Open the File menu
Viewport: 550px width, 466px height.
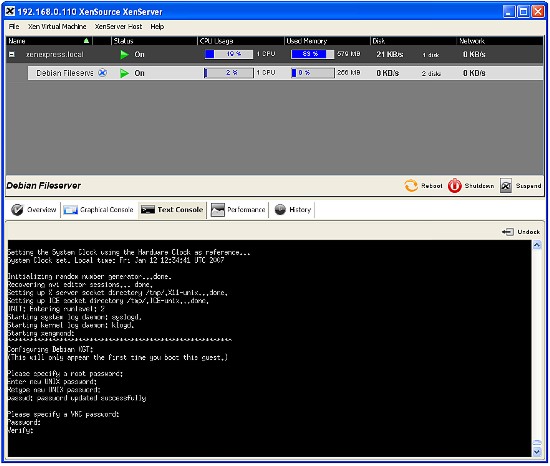tap(14, 27)
